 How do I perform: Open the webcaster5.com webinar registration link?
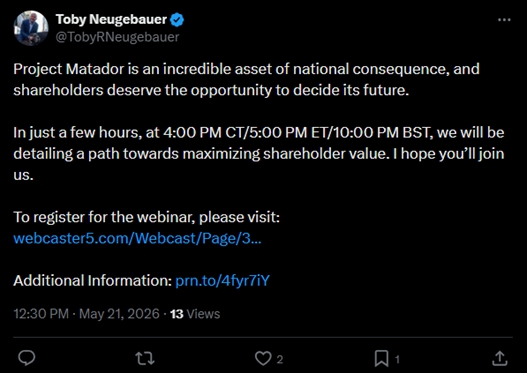click(137, 238)
